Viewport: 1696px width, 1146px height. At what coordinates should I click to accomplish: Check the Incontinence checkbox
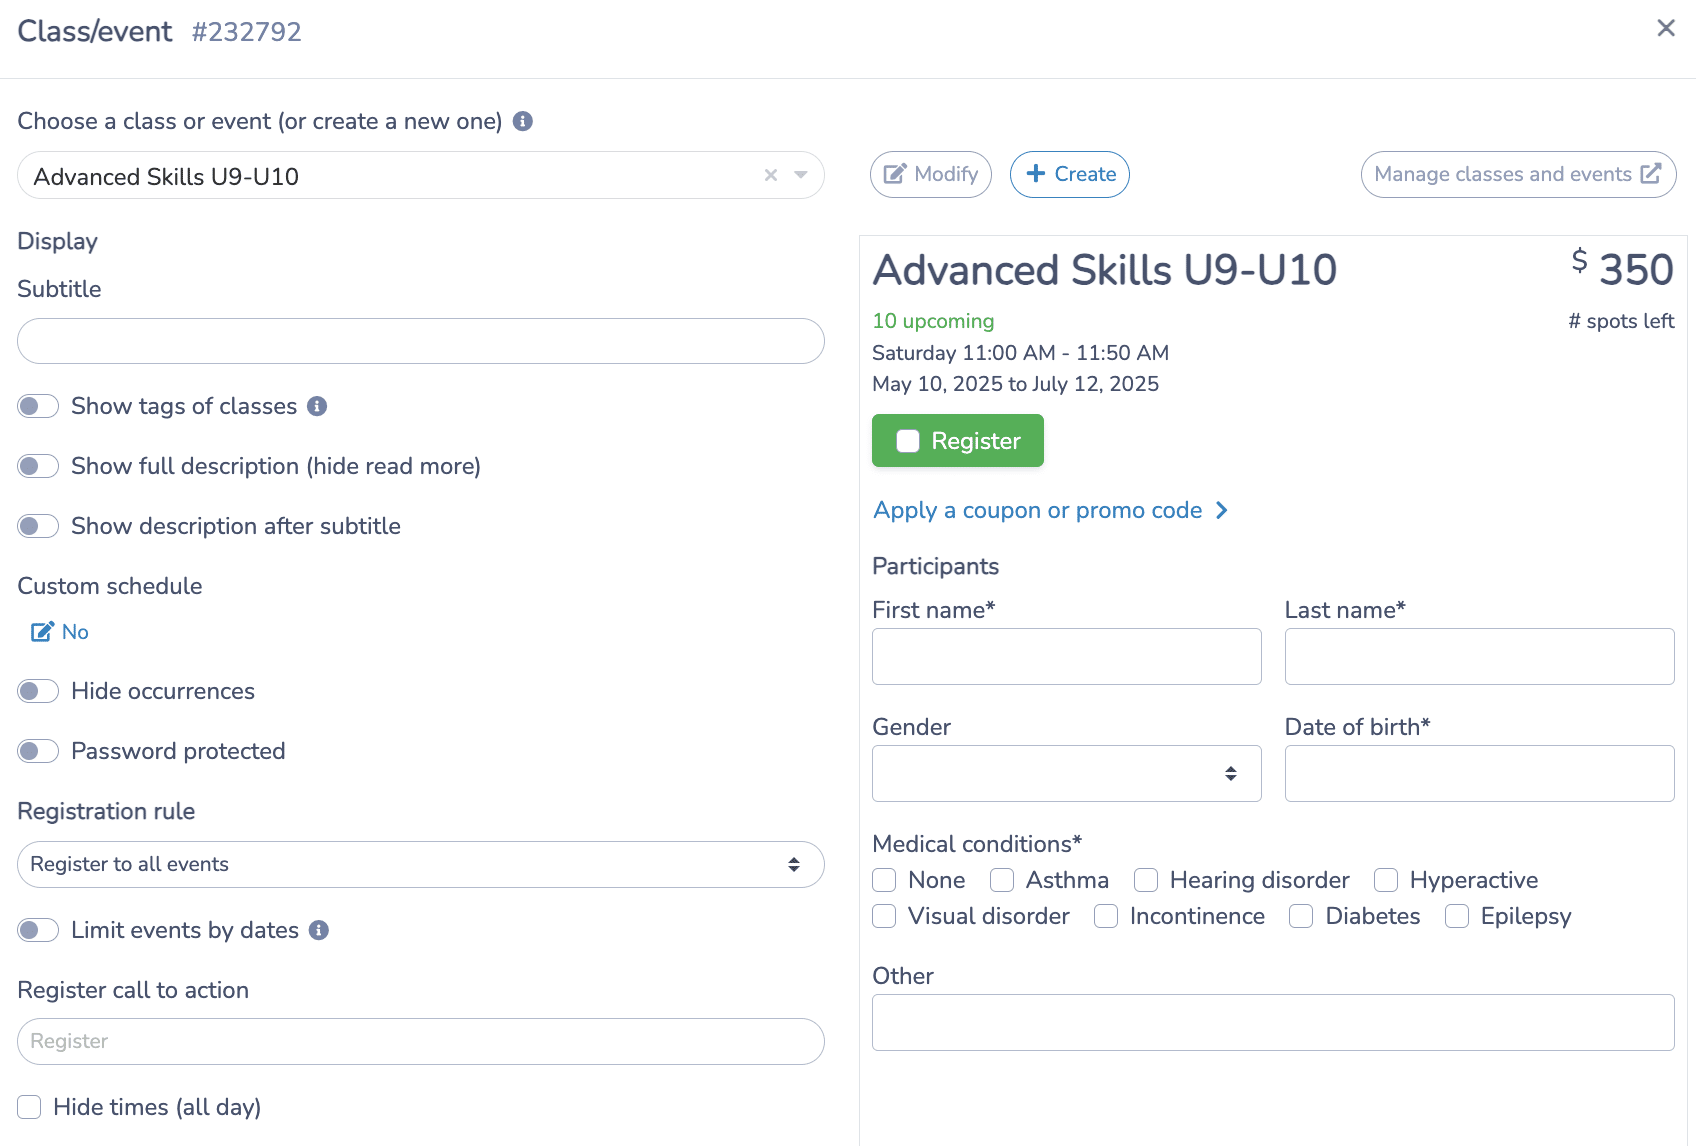click(1106, 916)
